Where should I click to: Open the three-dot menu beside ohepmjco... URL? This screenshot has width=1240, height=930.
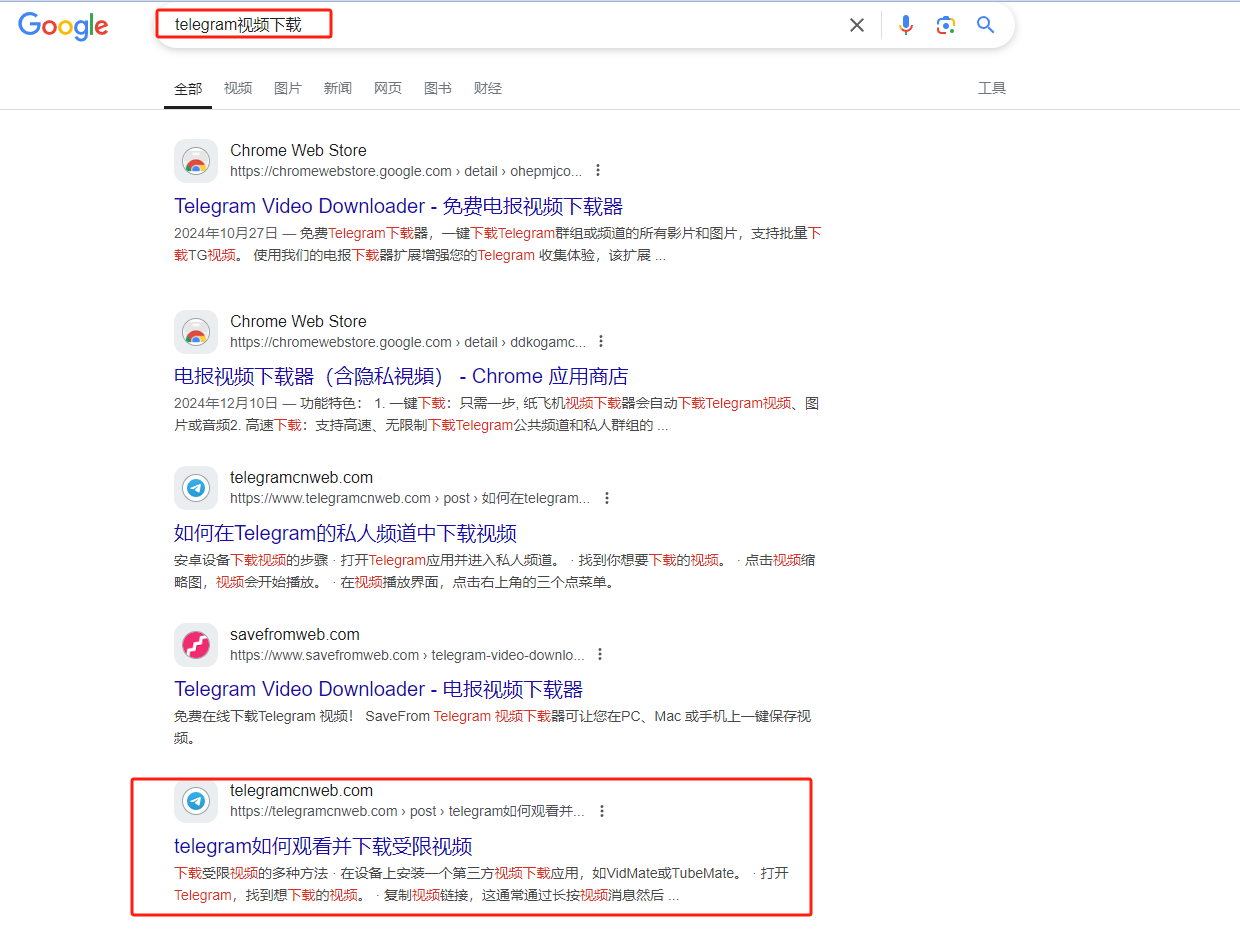click(x=598, y=170)
